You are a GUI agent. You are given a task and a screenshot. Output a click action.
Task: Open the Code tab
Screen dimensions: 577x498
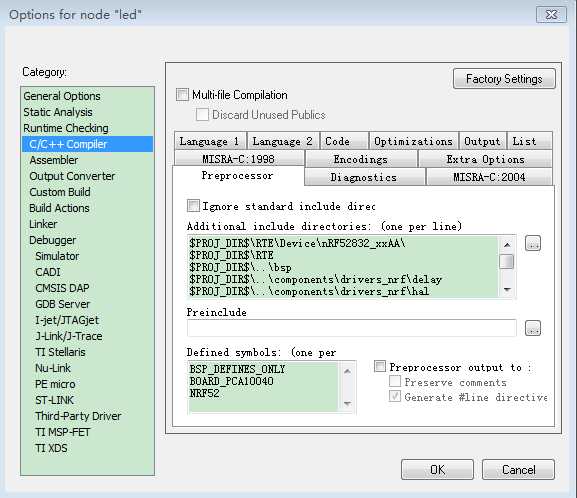coord(344,141)
